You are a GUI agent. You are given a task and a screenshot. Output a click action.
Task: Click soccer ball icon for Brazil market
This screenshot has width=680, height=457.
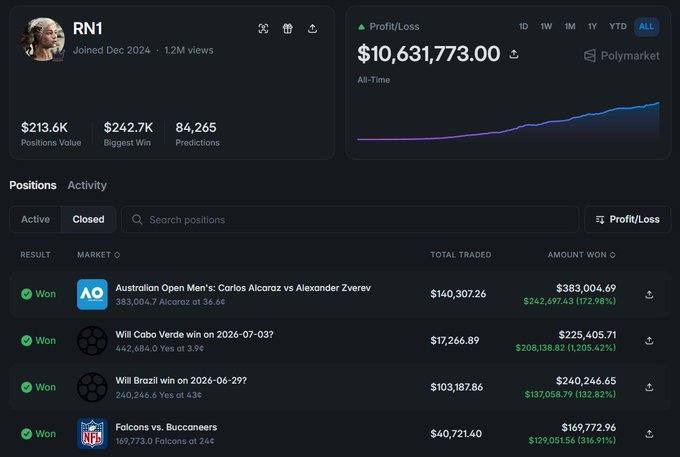[x=92, y=387]
